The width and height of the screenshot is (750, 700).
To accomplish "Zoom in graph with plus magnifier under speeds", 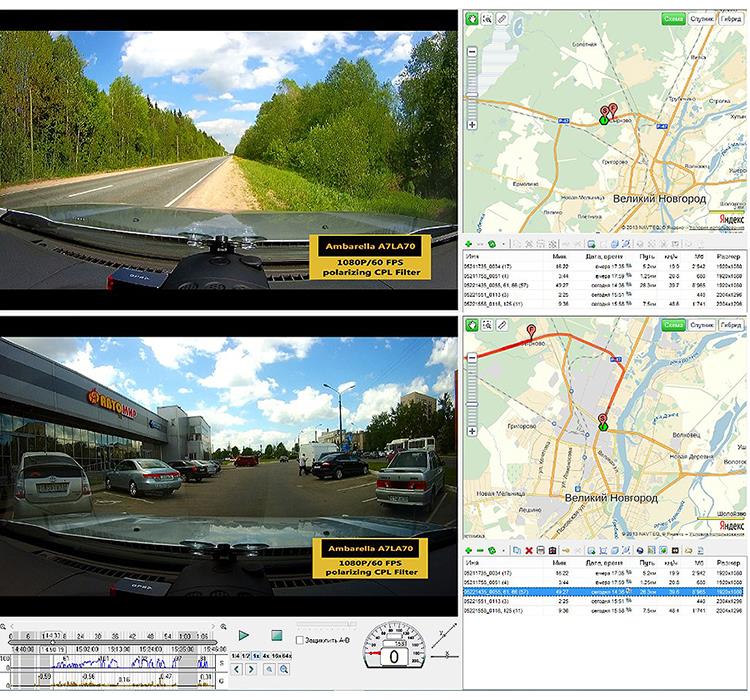I will pyautogui.click(x=284, y=669).
